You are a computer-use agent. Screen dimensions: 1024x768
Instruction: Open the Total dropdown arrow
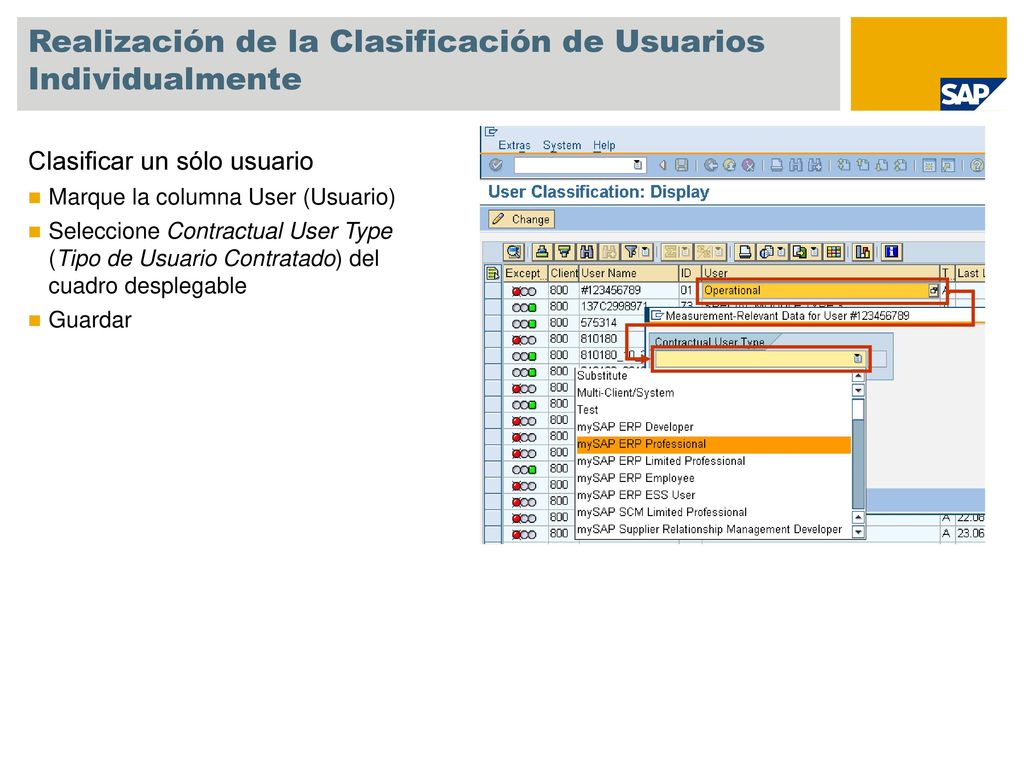pos(686,251)
